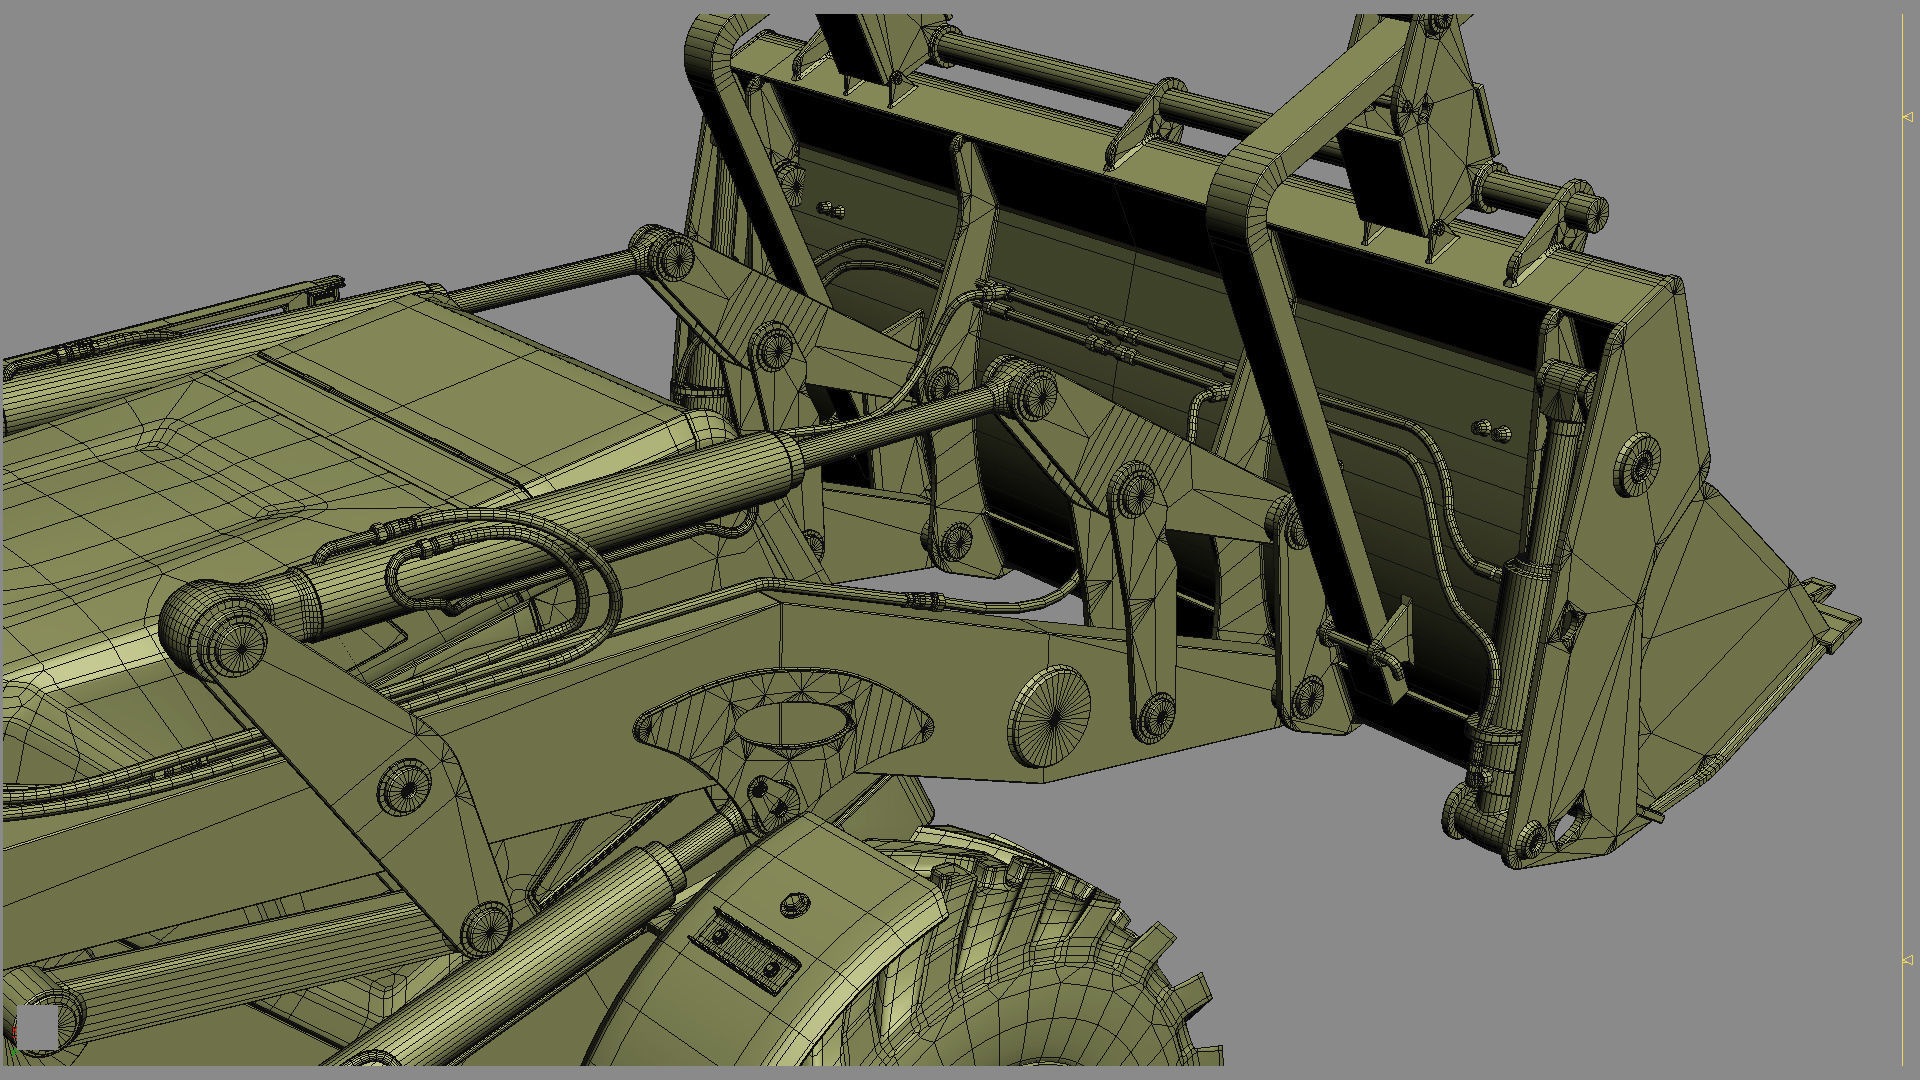This screenshot has height=1080, width=1920.
Task: Click the lower pivot pin of left lift link
Action: coord(486,928)
